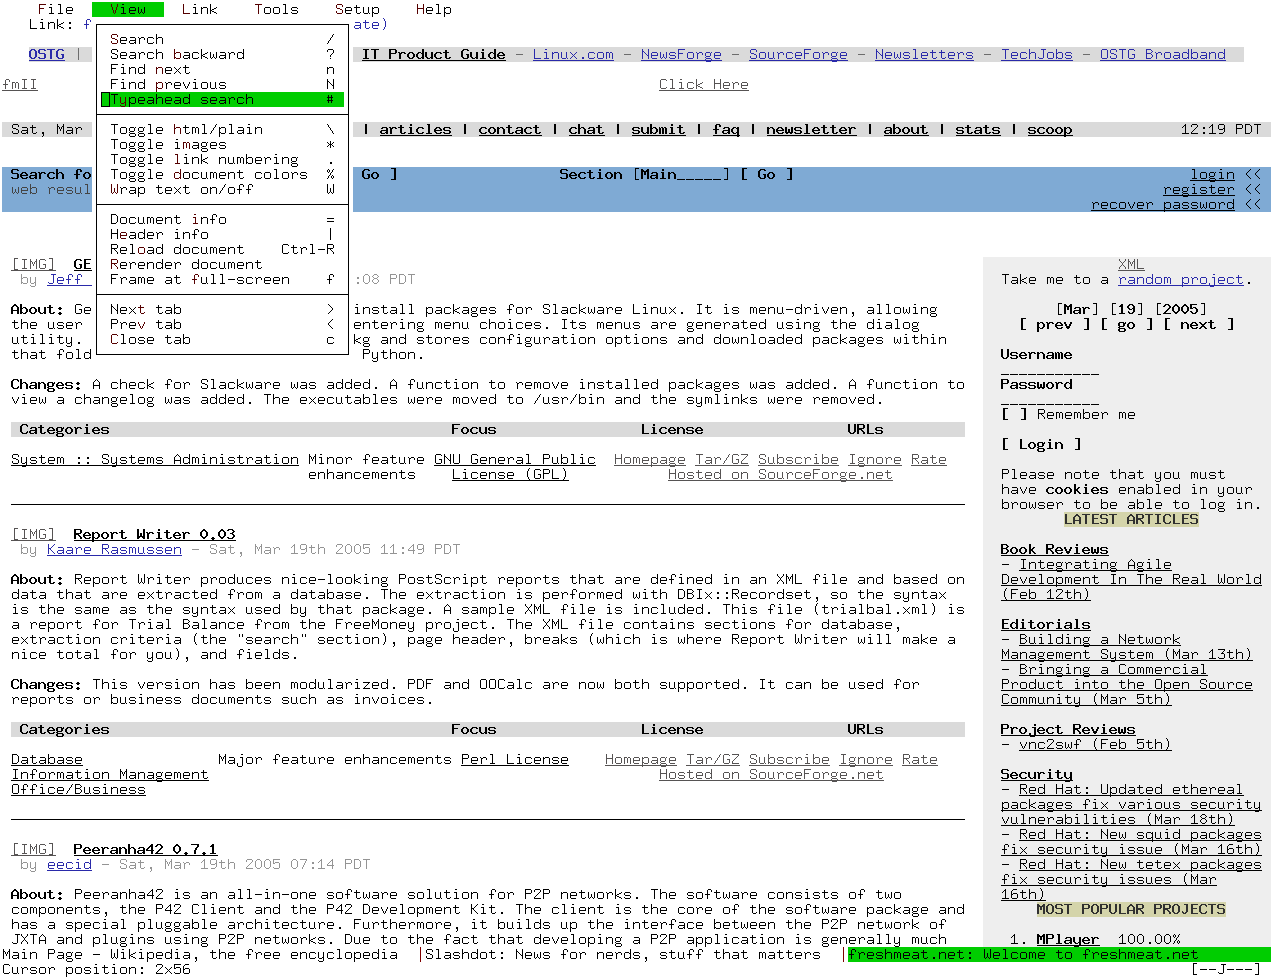Open the Tools menu
The height and width of the screenshot is (979, 1273).
pyautogui.click(x=276, y=9)
